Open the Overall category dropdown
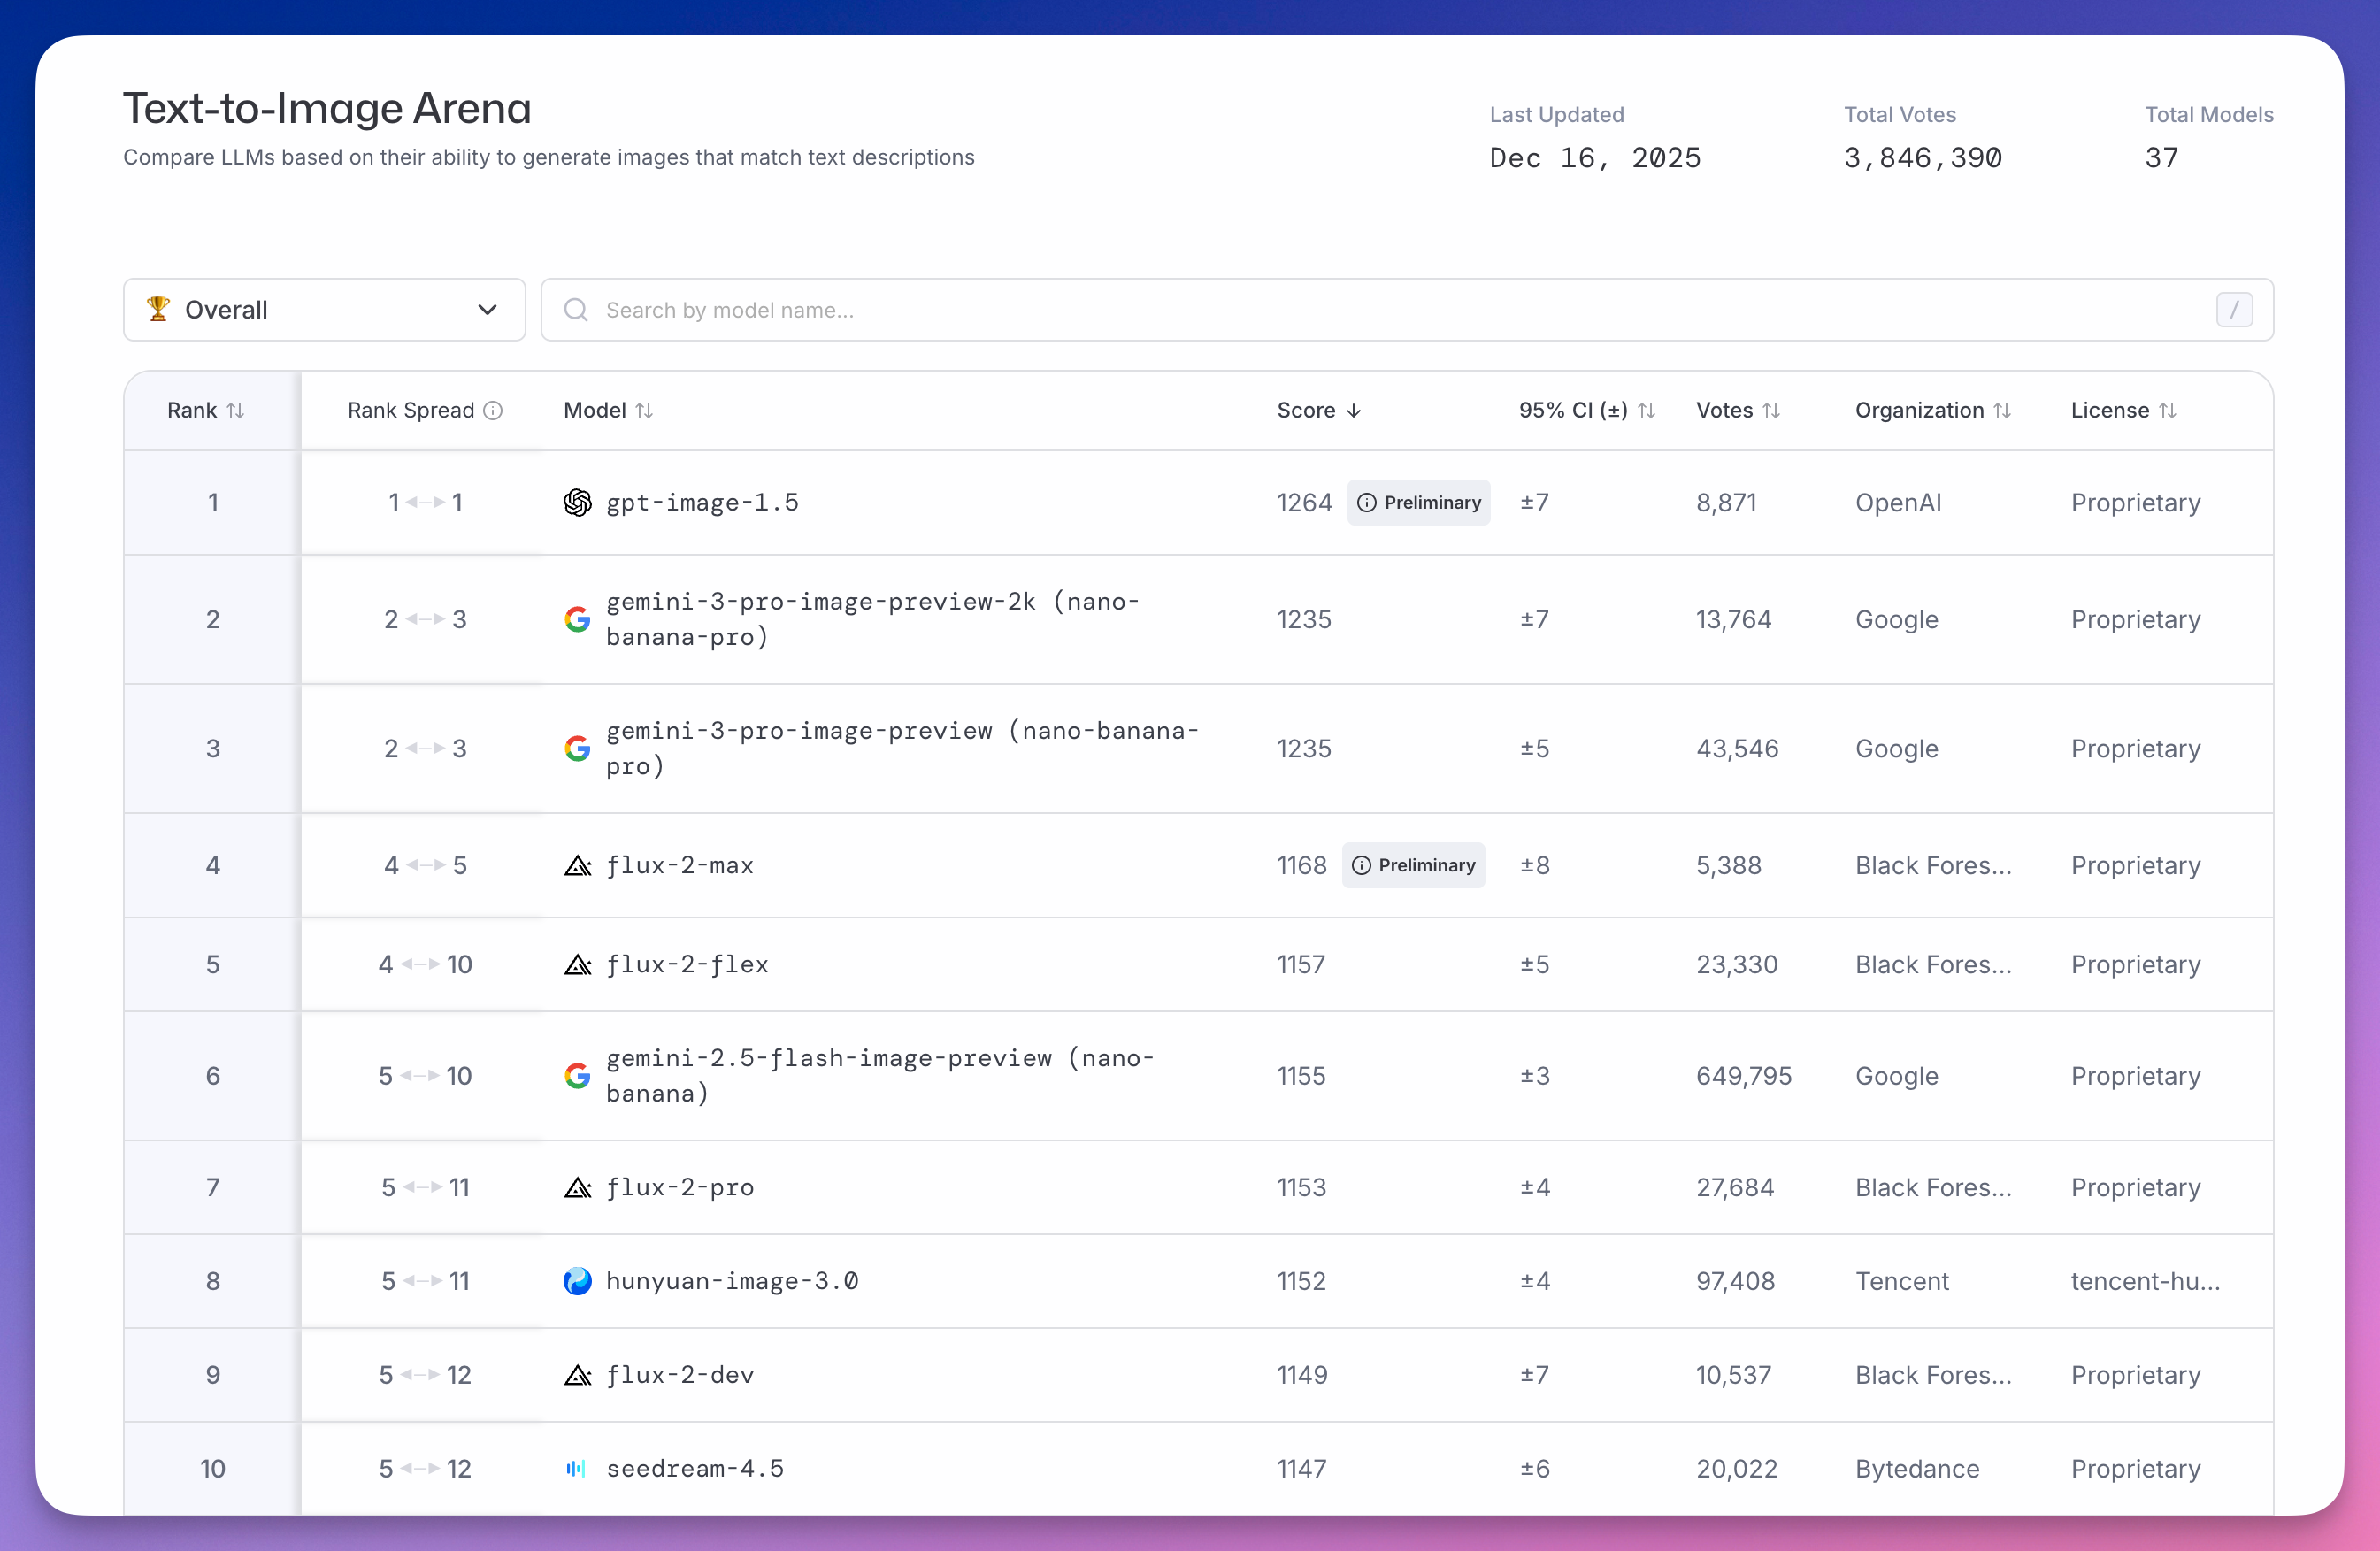2380x1551 pixels. pos(324,310)
